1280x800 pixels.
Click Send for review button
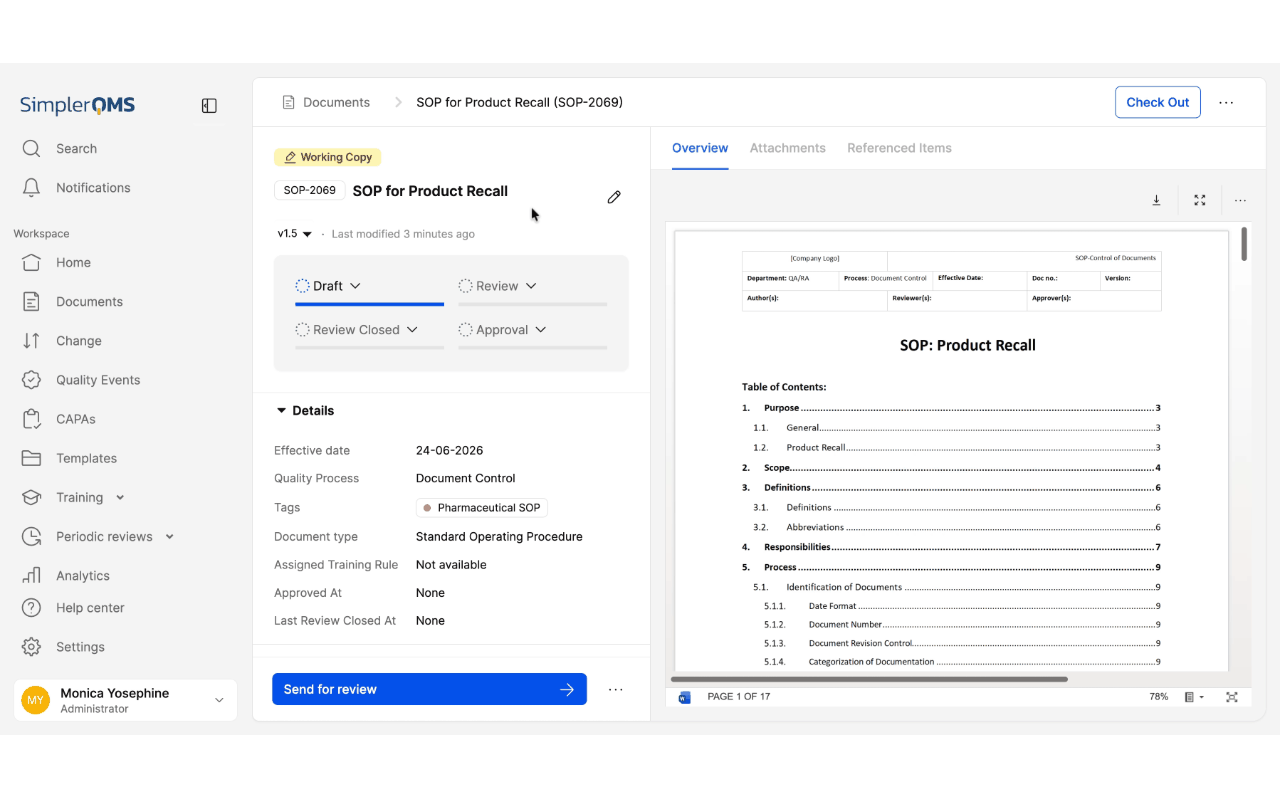click(x=429, y=689)
